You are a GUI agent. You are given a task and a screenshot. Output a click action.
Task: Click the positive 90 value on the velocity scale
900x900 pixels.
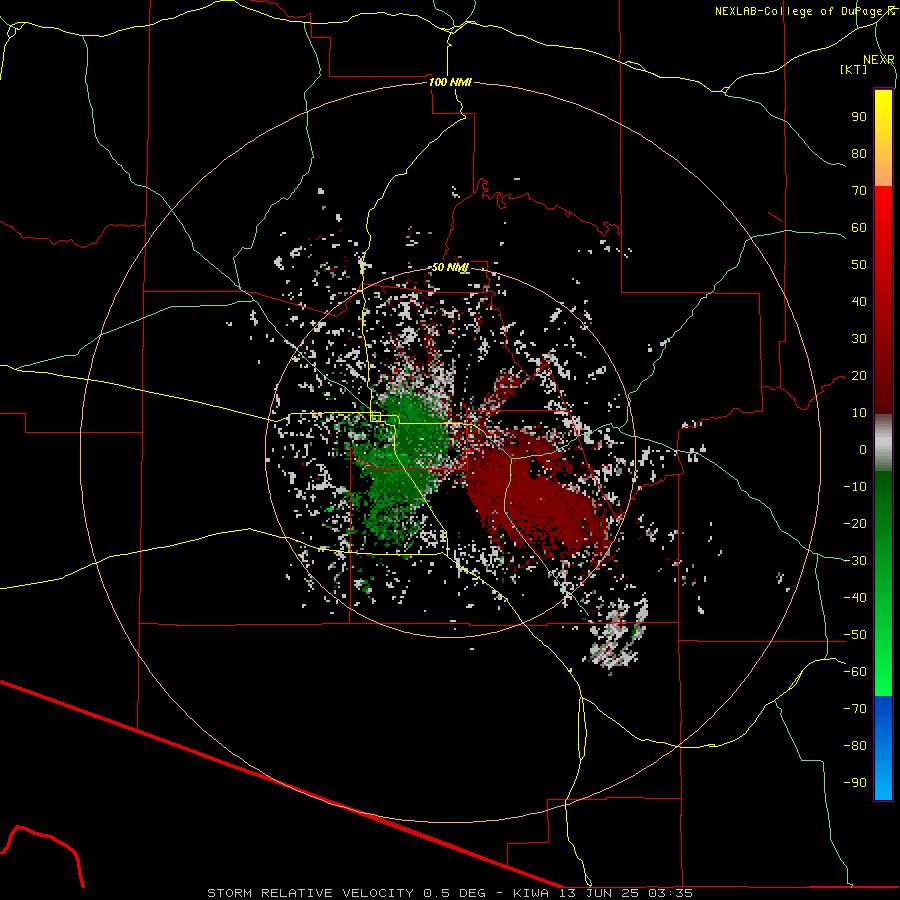click(x=859, y=117)
